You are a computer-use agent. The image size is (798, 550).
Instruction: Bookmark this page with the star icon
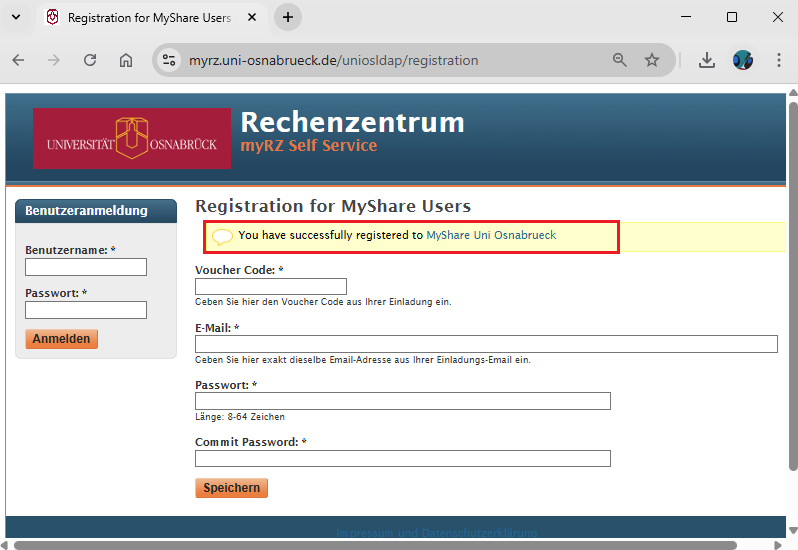[x=652, y=60]
